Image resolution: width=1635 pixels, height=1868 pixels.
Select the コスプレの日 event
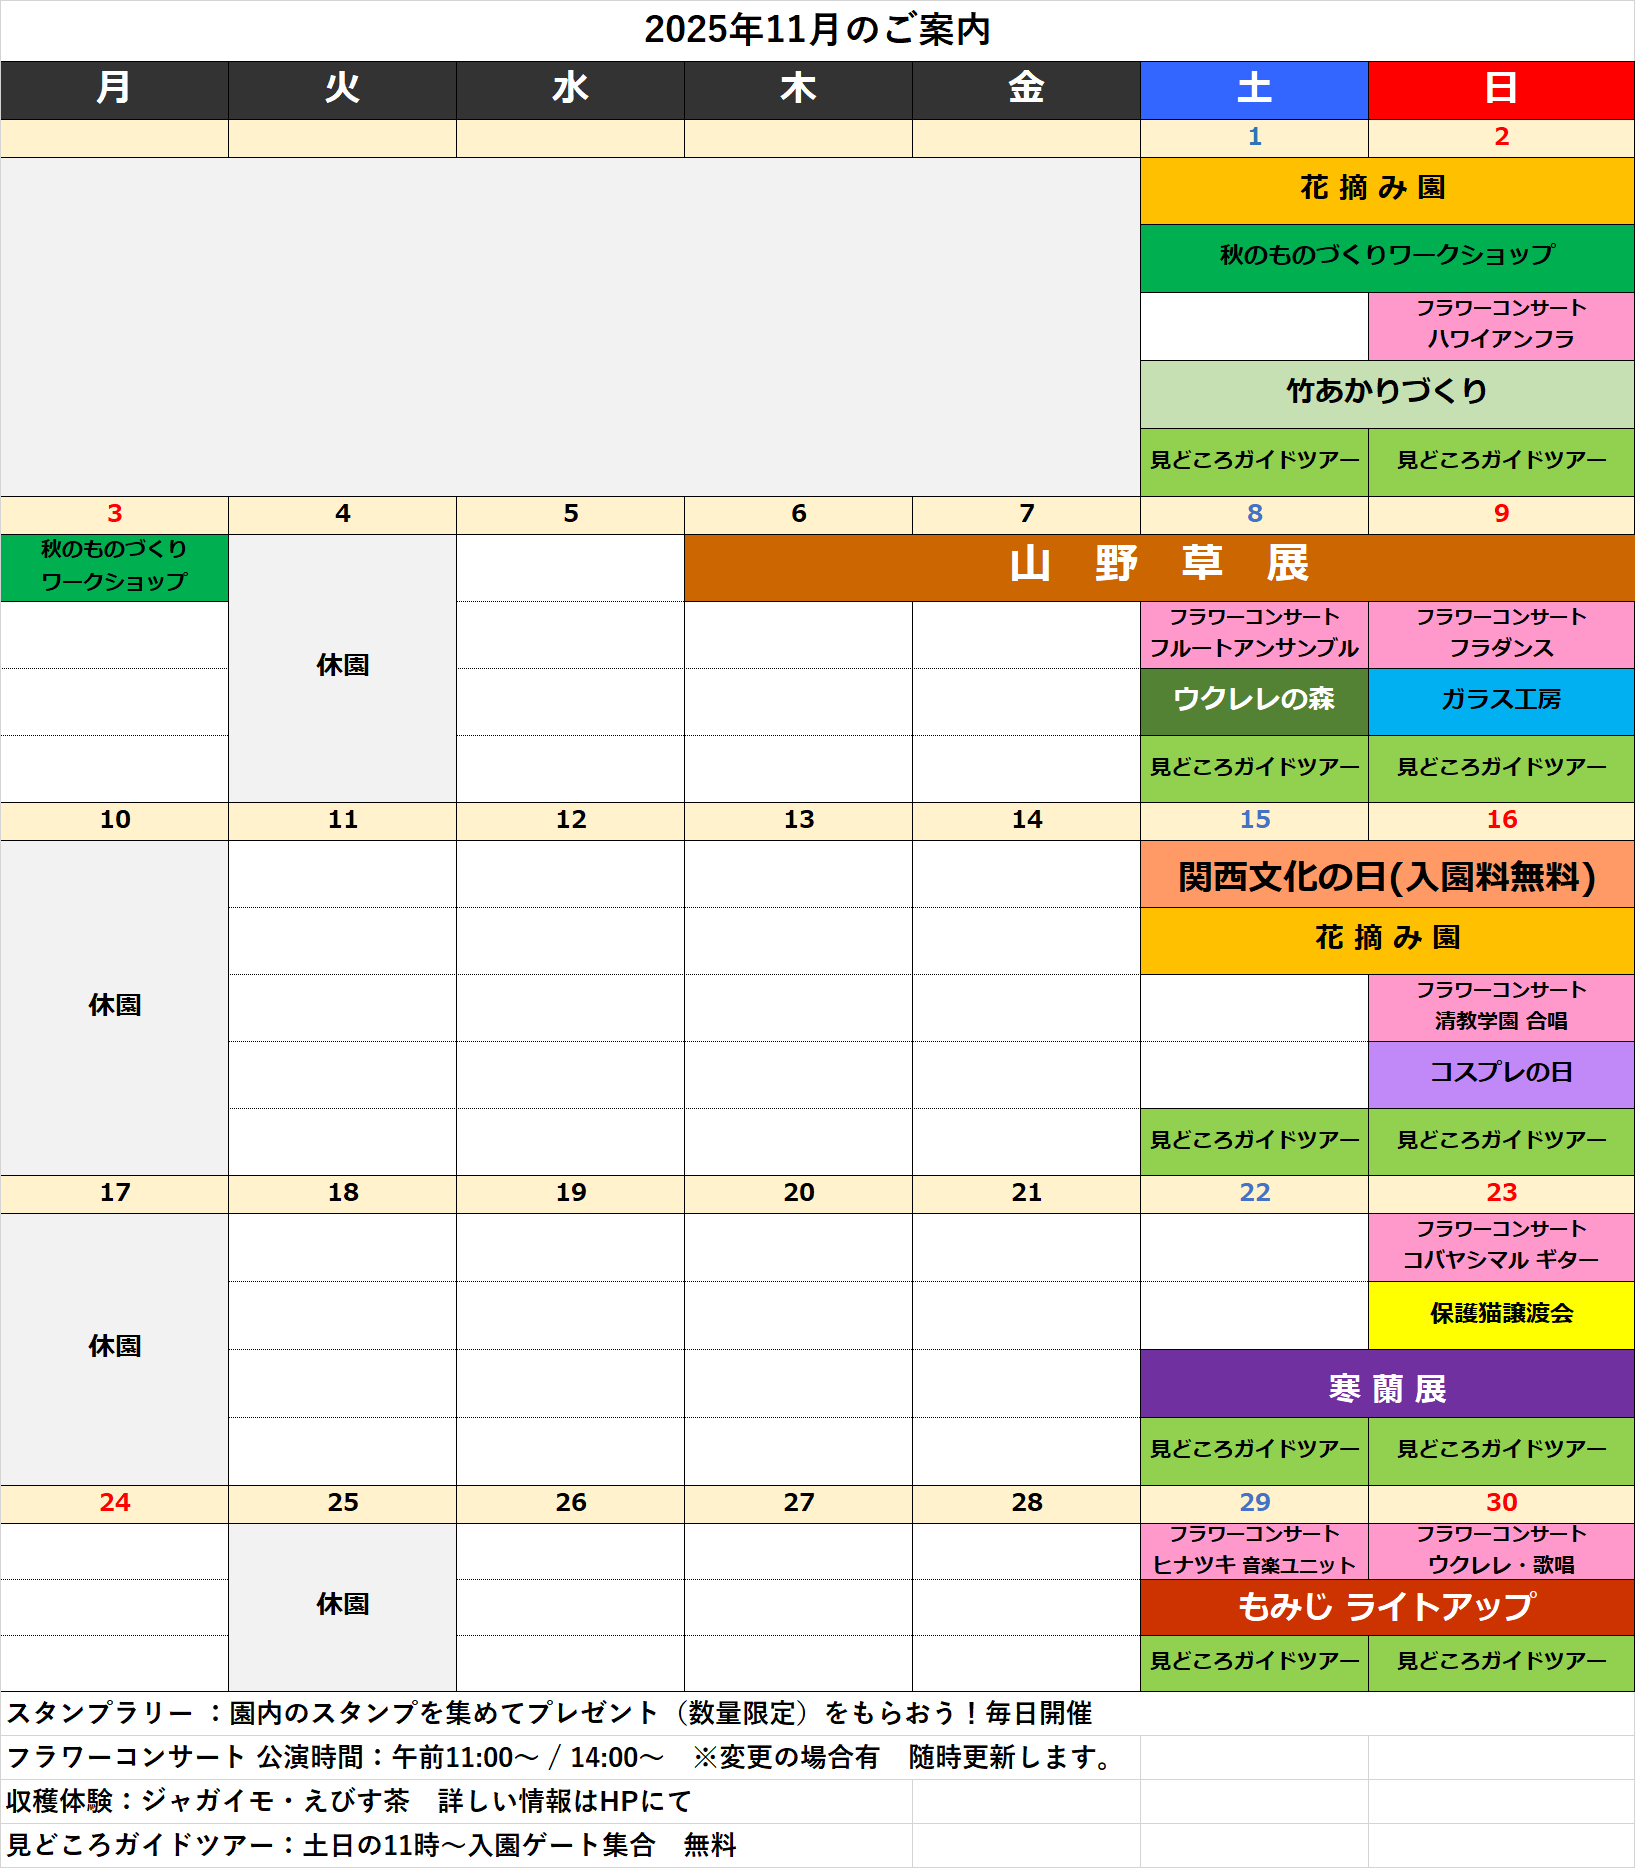click(x=1500, y=1074)
